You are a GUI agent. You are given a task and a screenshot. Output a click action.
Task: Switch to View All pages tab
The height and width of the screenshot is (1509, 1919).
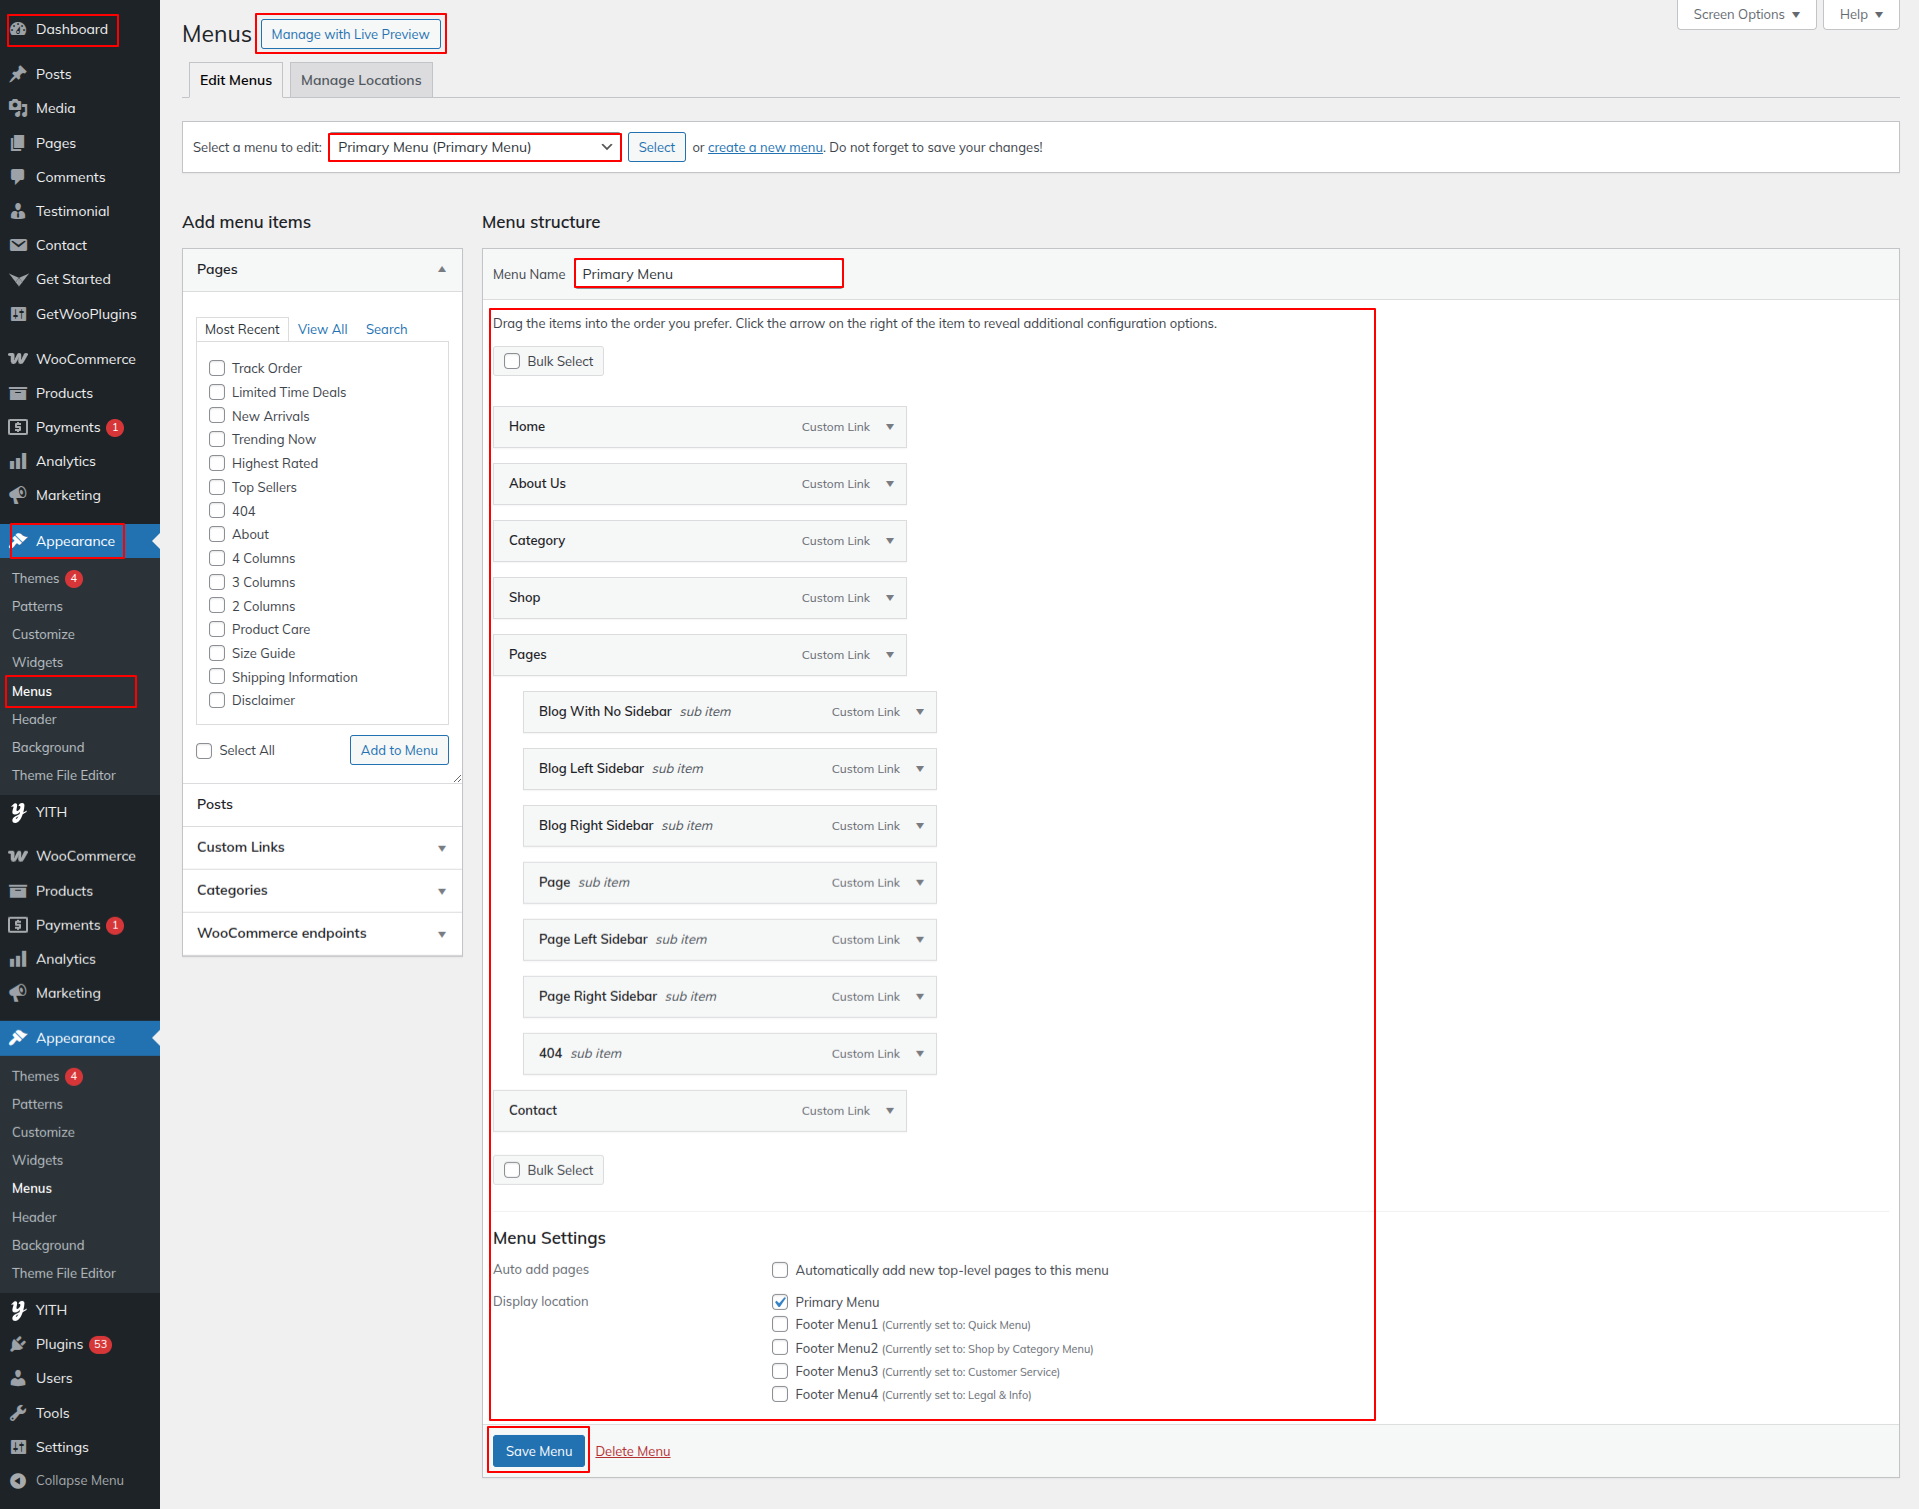(x=322, y=329)
